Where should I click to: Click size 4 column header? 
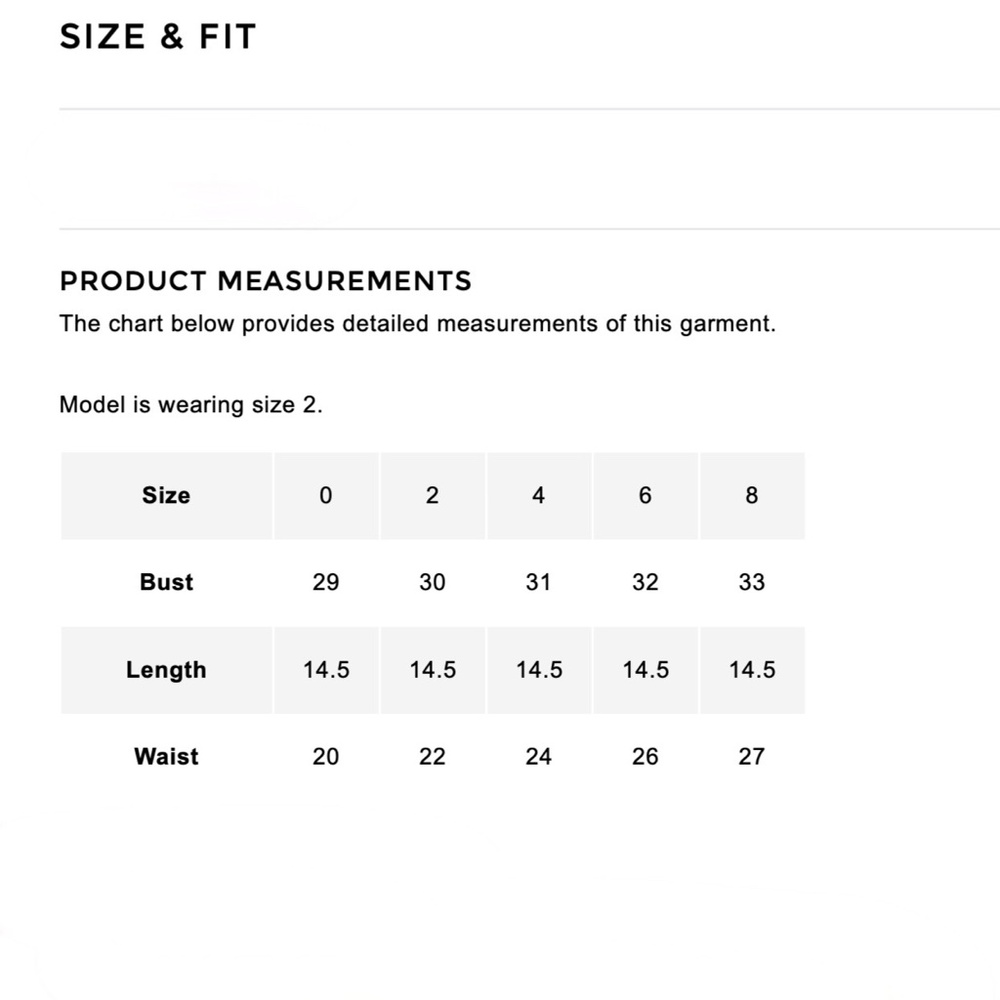pyautogui.click(x=539, y=495)
